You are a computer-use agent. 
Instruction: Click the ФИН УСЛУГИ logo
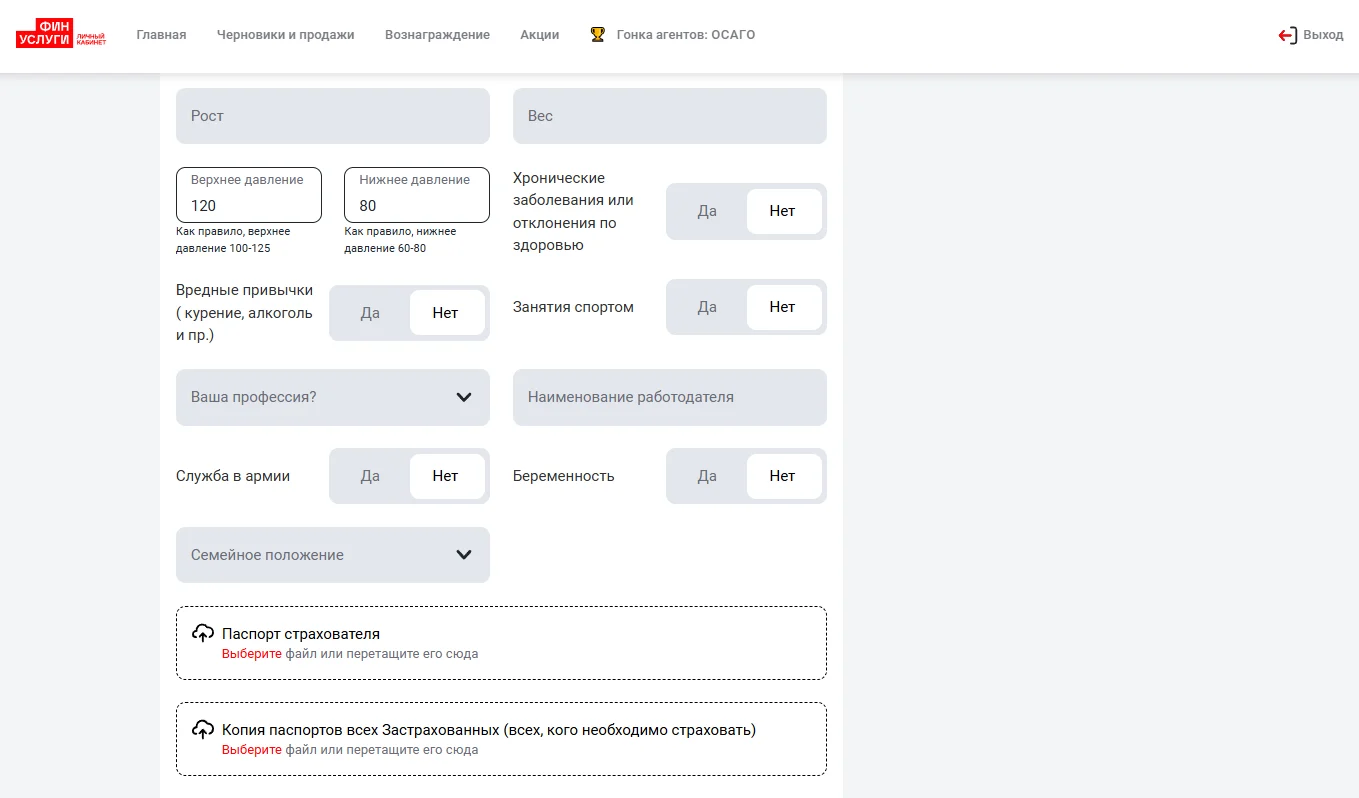(x=61, y=34)
